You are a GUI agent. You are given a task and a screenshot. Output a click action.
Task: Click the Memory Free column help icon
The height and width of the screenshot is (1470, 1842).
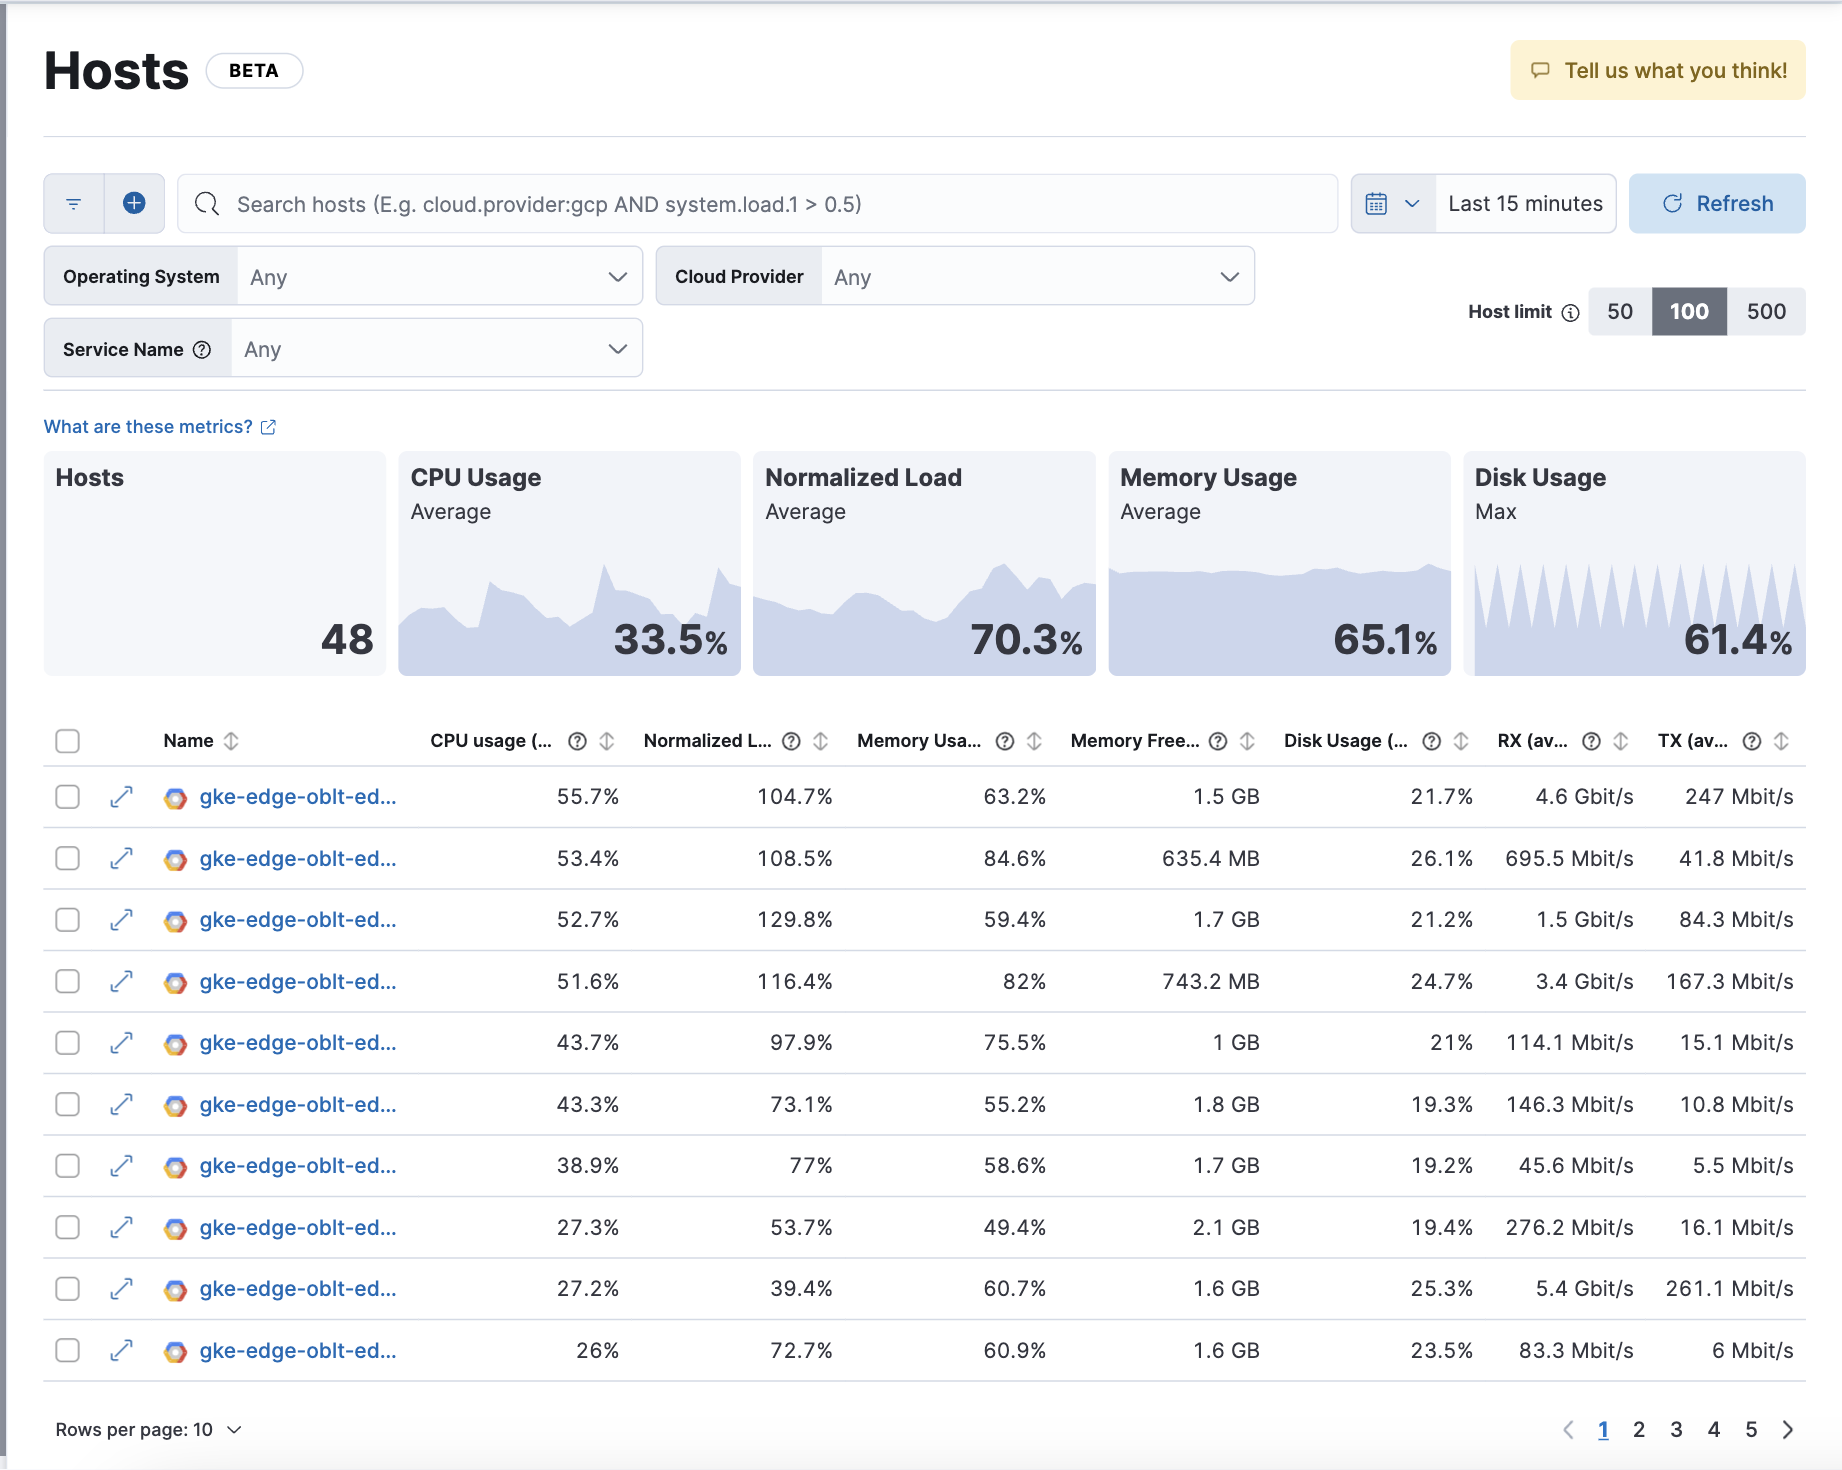pos(1218,741)
